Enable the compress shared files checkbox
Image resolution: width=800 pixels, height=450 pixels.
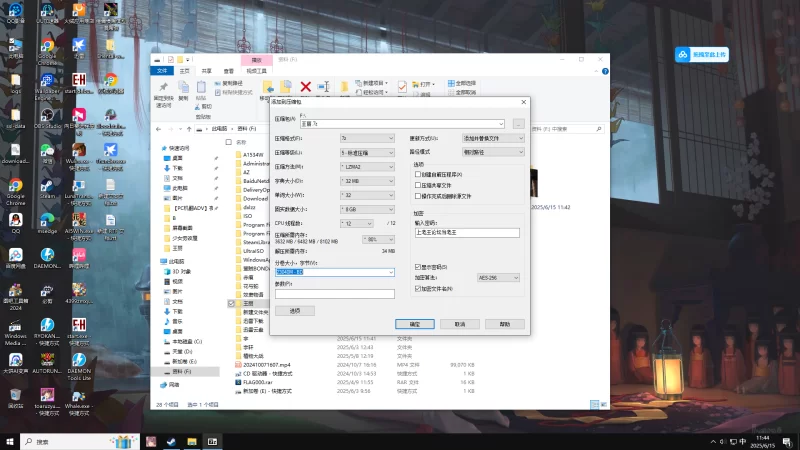coord(418,185)
